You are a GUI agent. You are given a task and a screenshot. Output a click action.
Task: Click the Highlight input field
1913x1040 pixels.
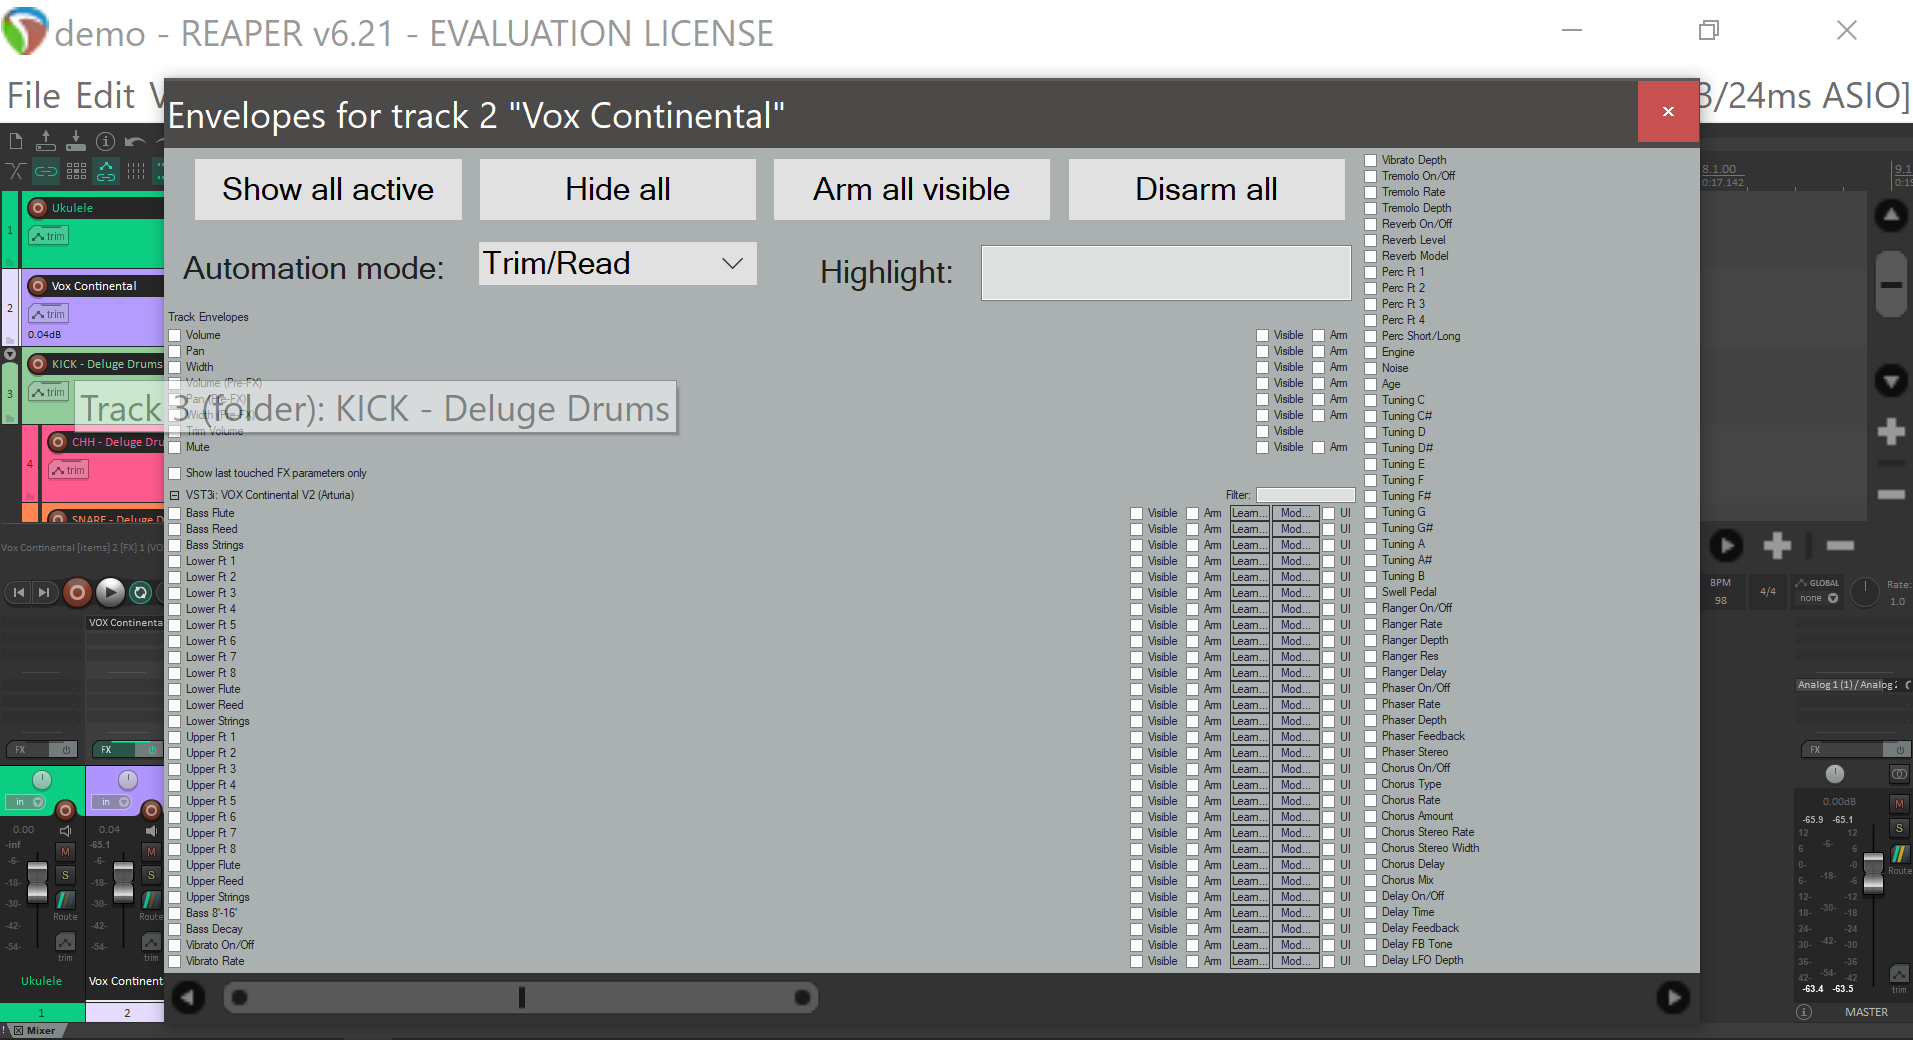[1166, 273]
